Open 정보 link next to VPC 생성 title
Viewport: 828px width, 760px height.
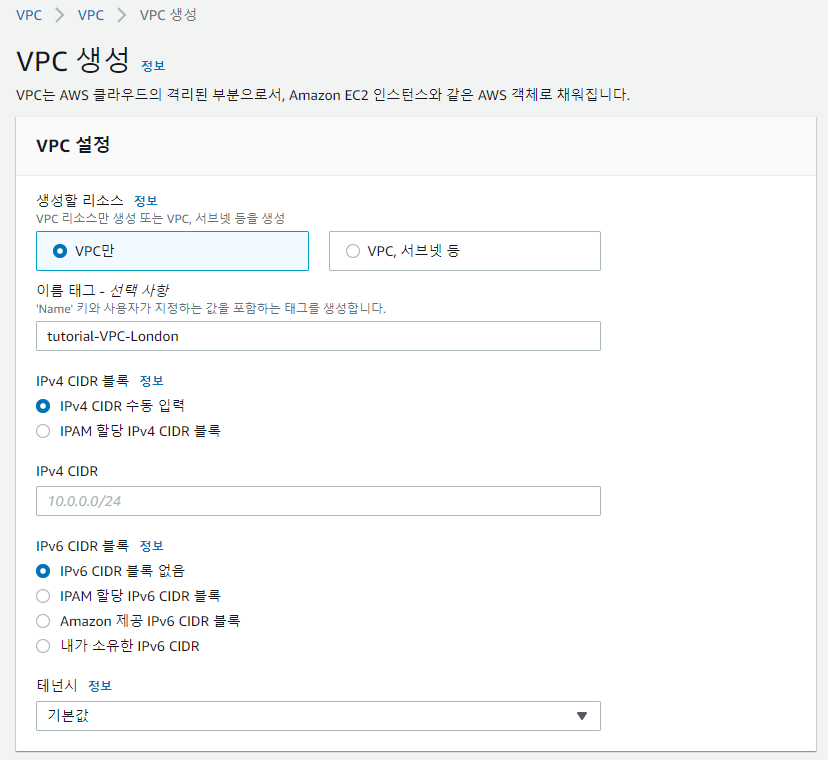tap(153, 66)
